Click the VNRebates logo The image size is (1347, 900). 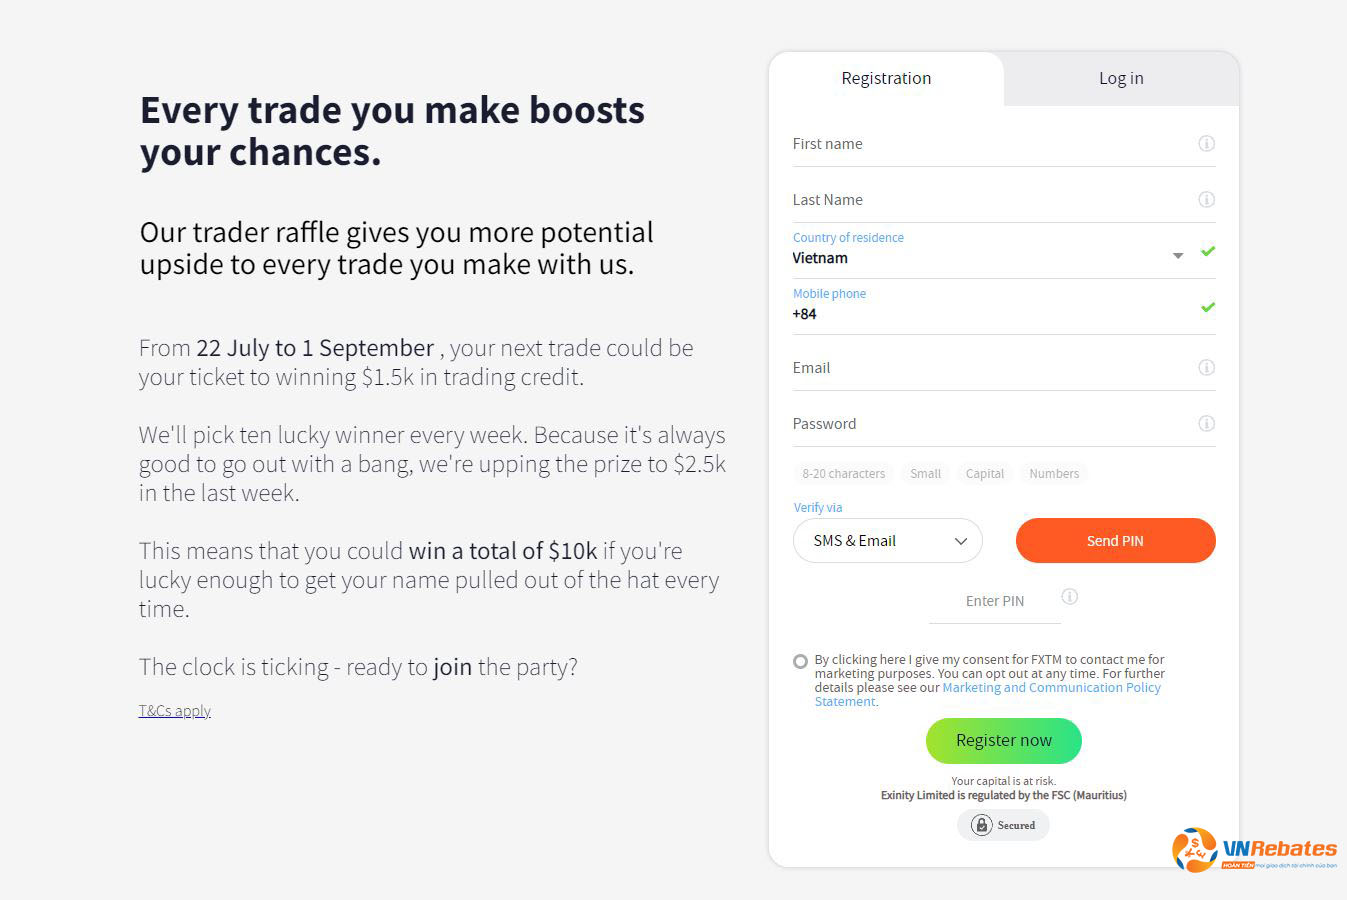tap(1254, 850)
